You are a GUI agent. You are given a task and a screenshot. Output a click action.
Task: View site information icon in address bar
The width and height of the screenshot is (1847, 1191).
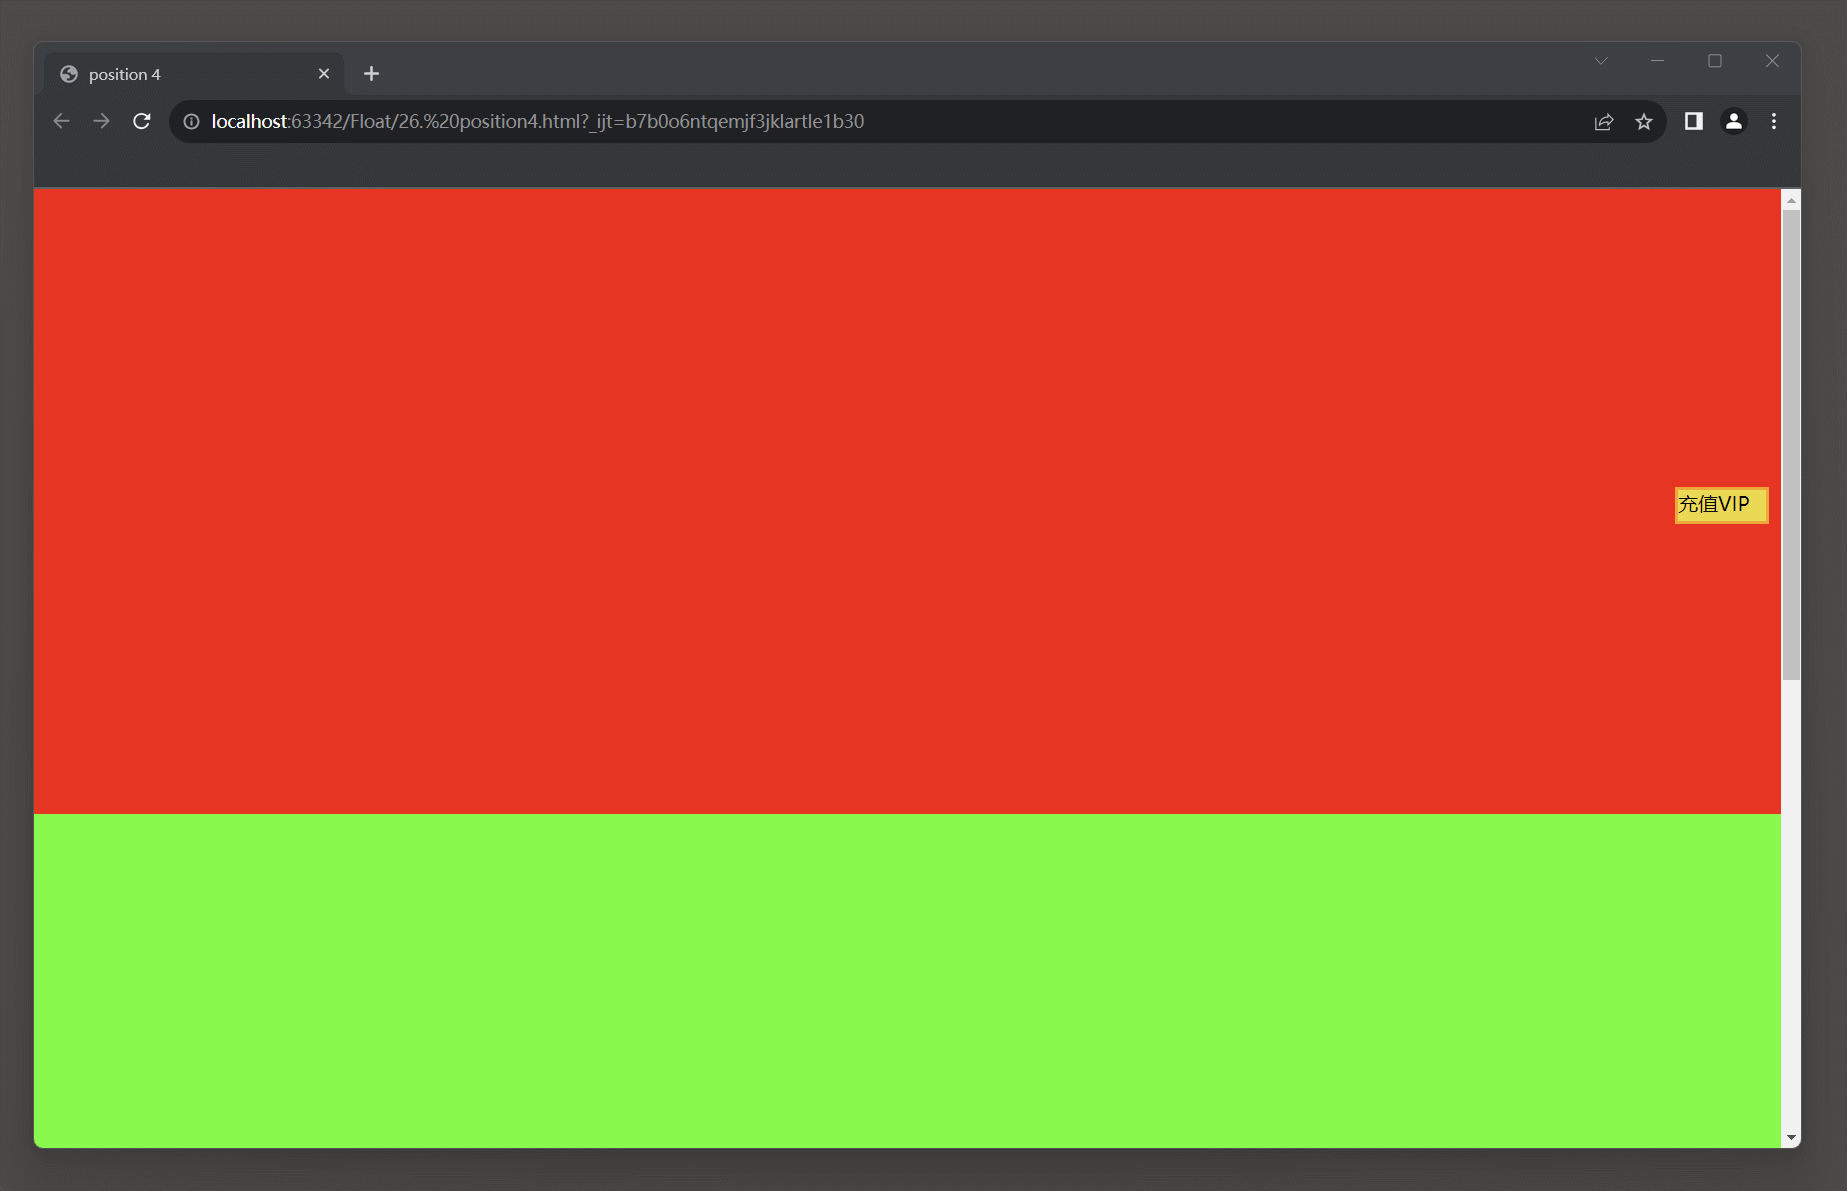click(191, 121)
